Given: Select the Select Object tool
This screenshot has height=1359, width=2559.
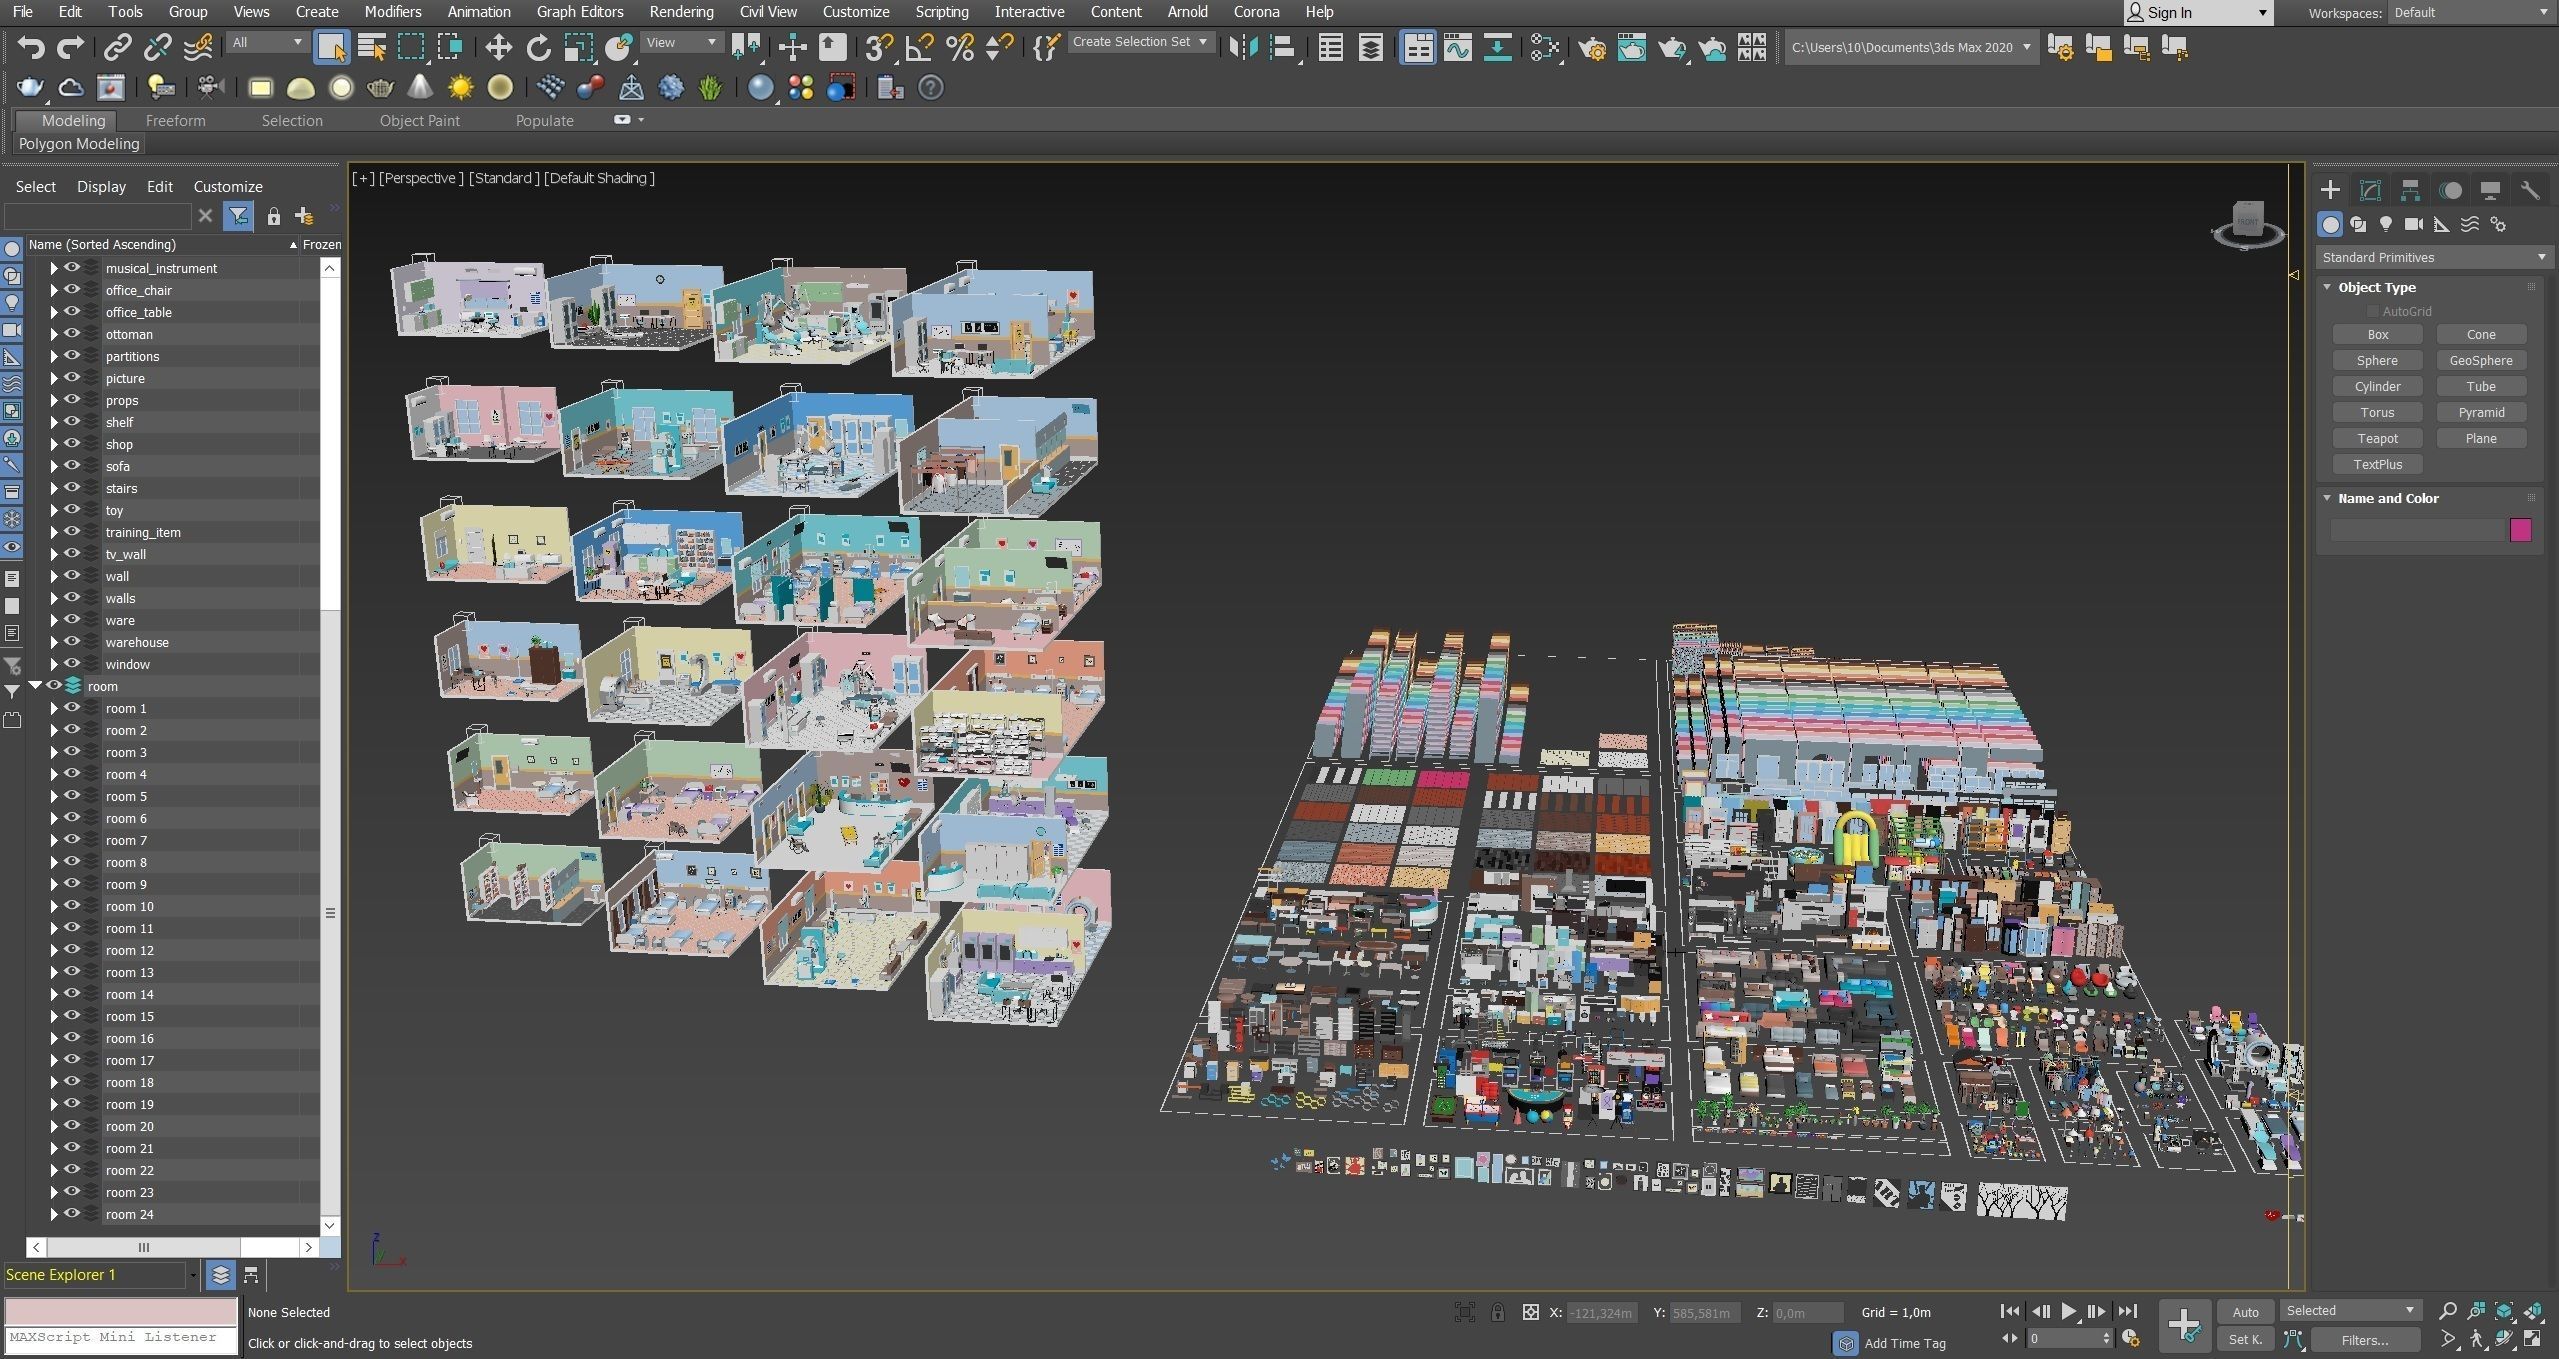Looking at the screenshot, I should 331,47.
